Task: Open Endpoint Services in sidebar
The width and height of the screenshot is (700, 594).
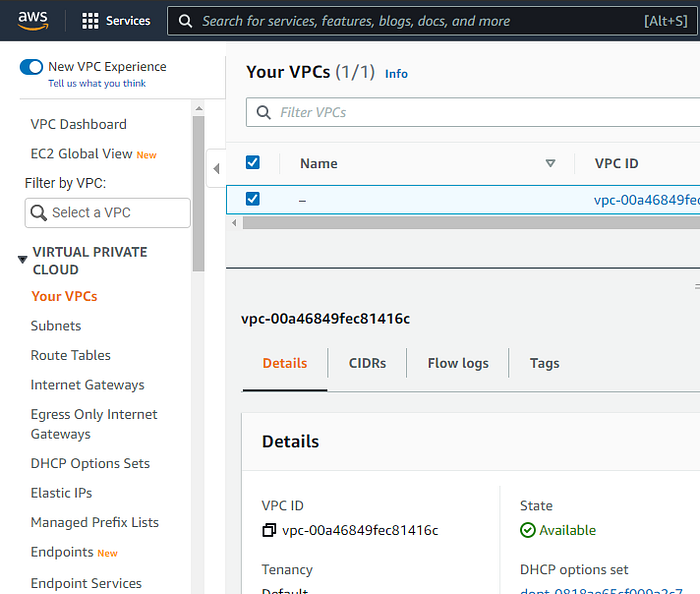Action: [86, 583]
